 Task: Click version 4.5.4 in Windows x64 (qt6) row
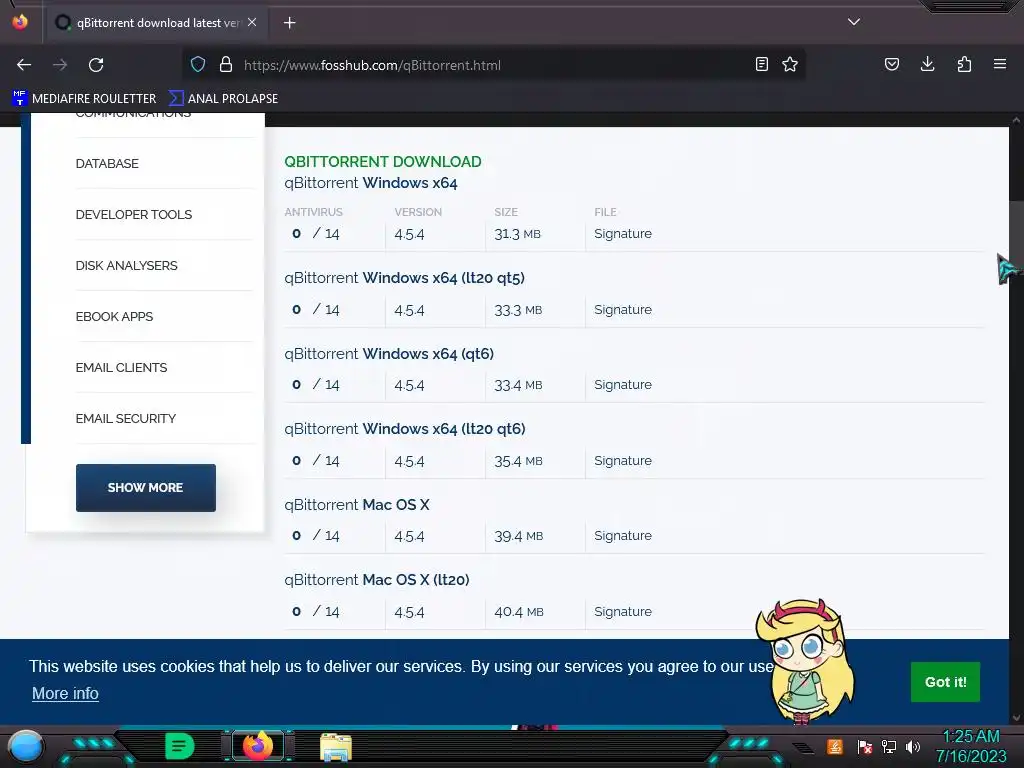point(409,385)
